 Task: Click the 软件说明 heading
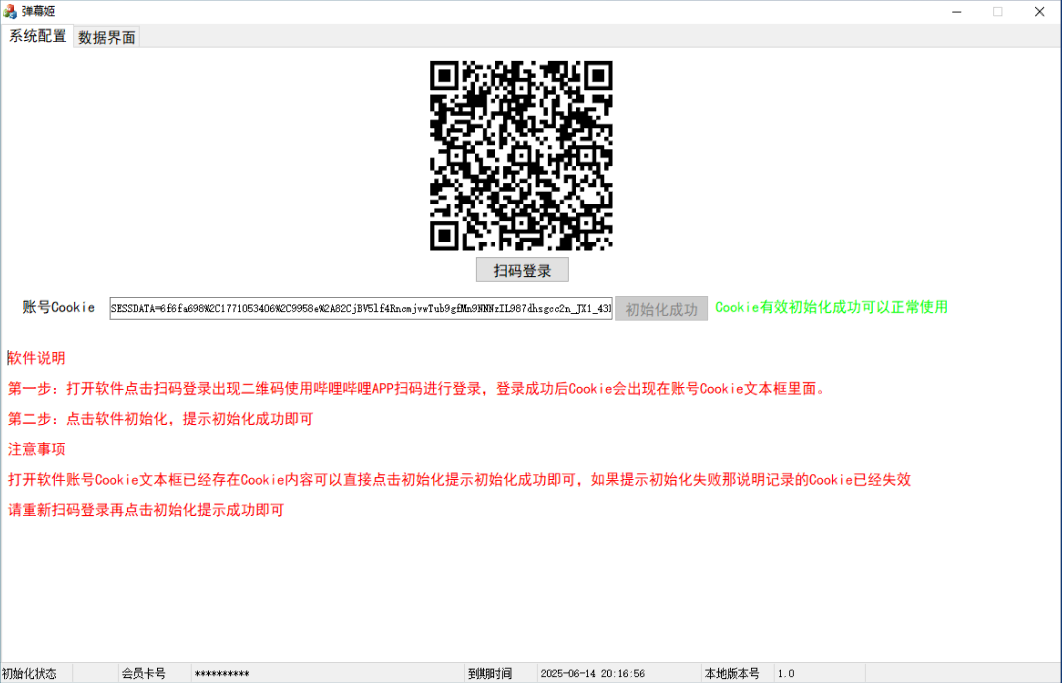click(x=37, y=358)
